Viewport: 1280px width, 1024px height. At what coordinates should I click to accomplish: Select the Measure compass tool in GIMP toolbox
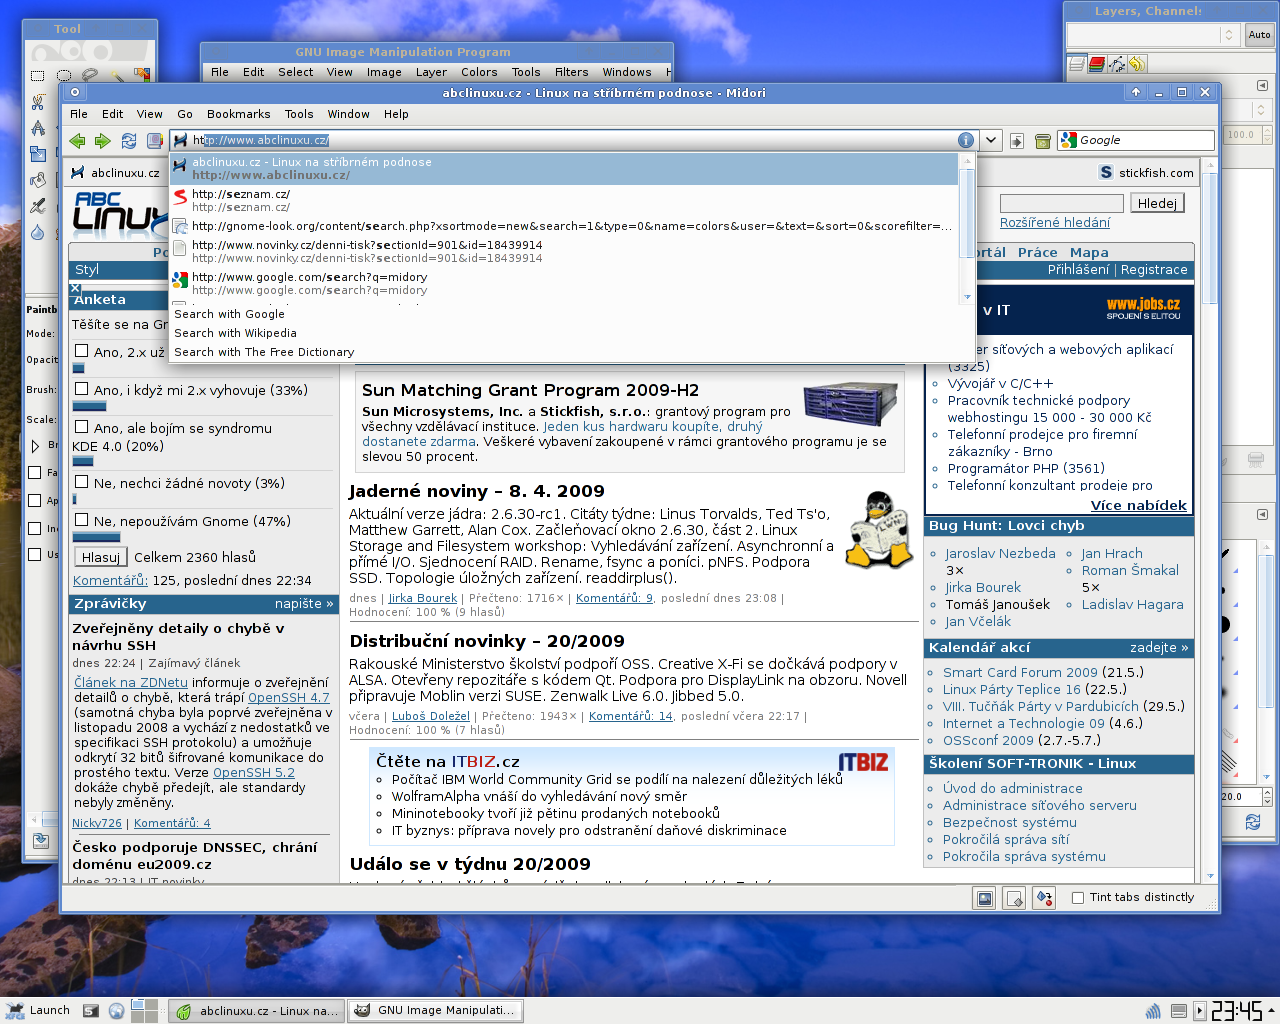tap(37, 128)
